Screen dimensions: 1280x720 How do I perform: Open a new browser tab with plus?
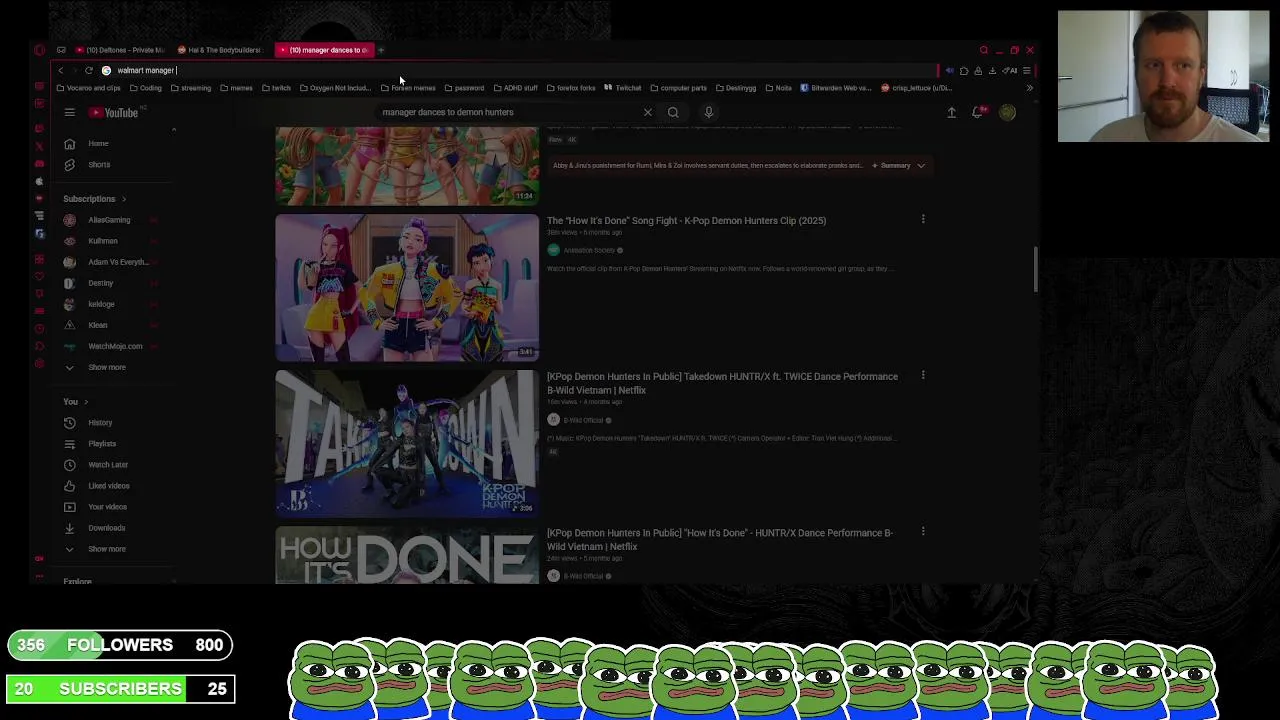pyautogui.click(x=381, y=50)
